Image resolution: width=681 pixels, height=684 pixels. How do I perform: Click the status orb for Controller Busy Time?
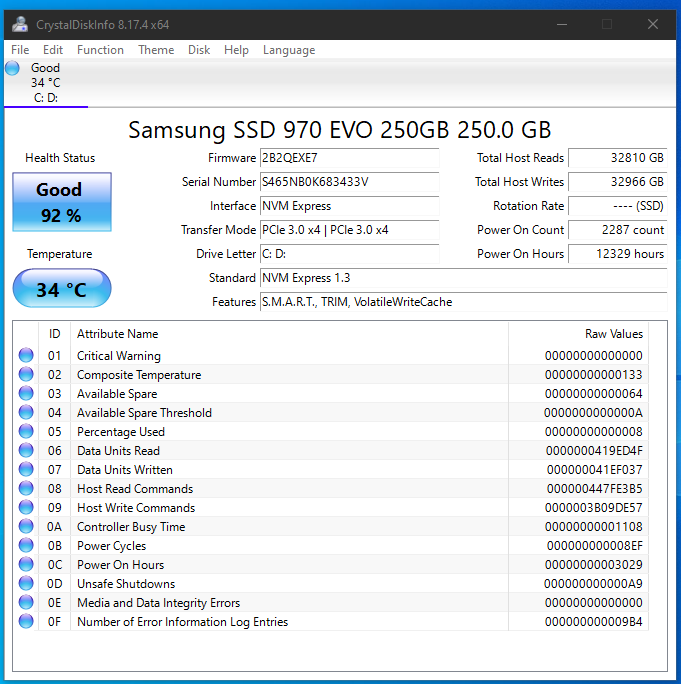click(26, 526)
